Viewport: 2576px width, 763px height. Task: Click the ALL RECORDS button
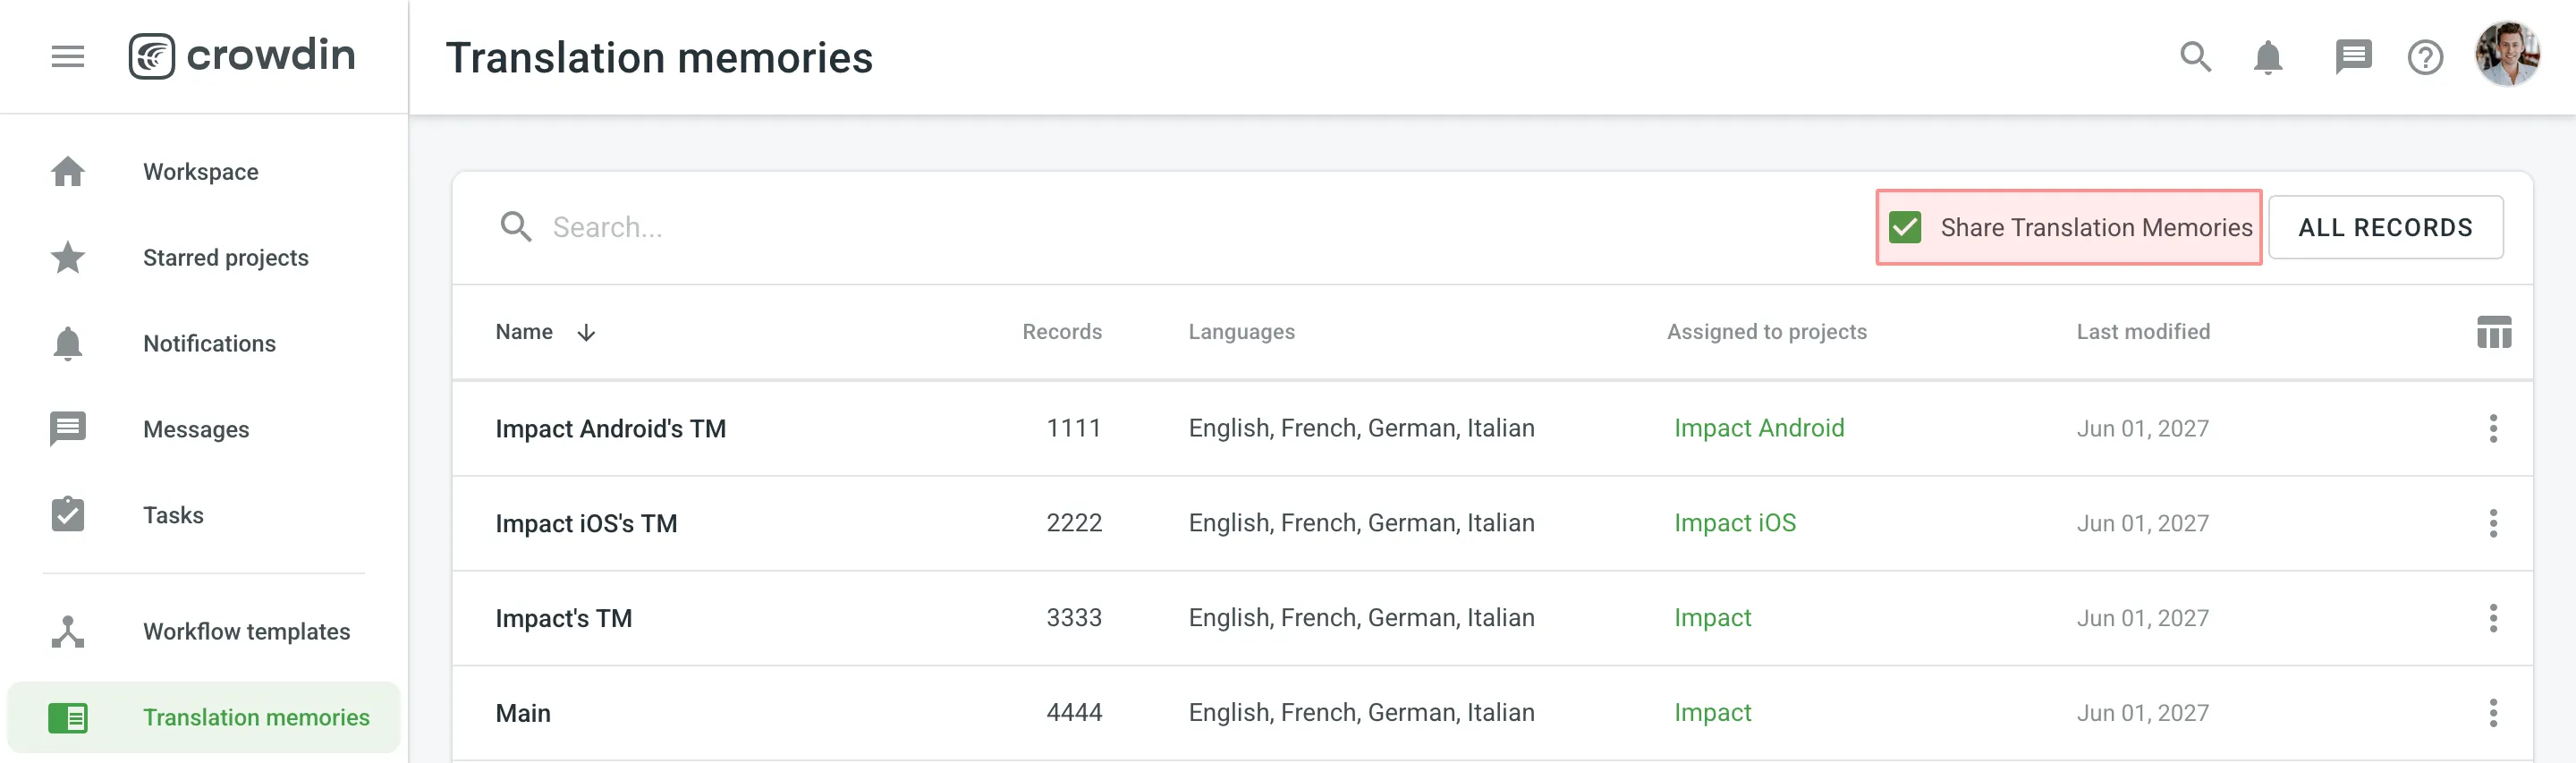(2385, 228)
